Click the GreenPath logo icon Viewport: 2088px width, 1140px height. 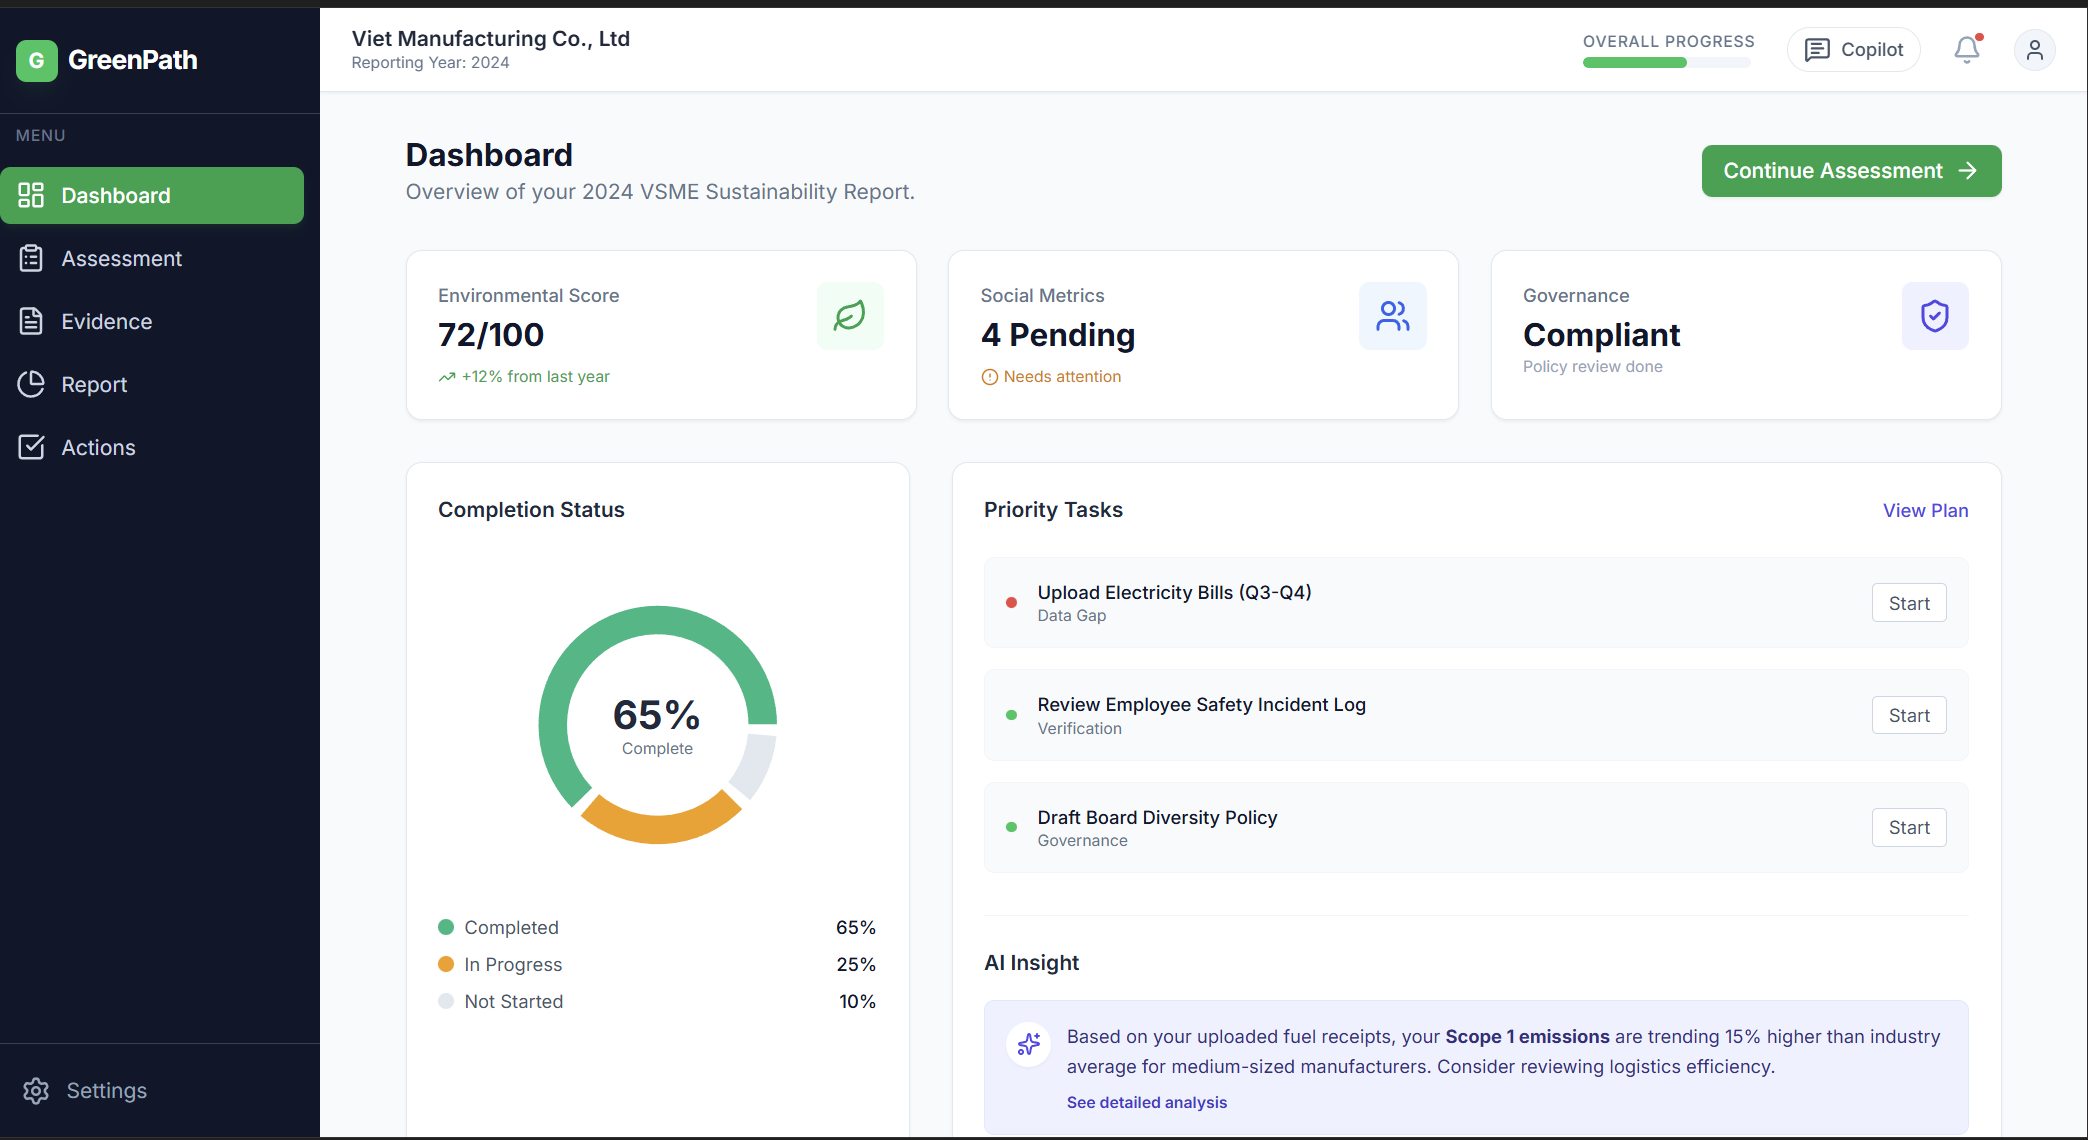37,61
